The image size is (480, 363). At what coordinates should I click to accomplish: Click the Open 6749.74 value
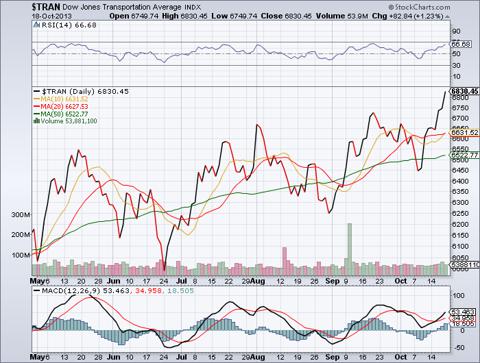[x=134, y=16]
